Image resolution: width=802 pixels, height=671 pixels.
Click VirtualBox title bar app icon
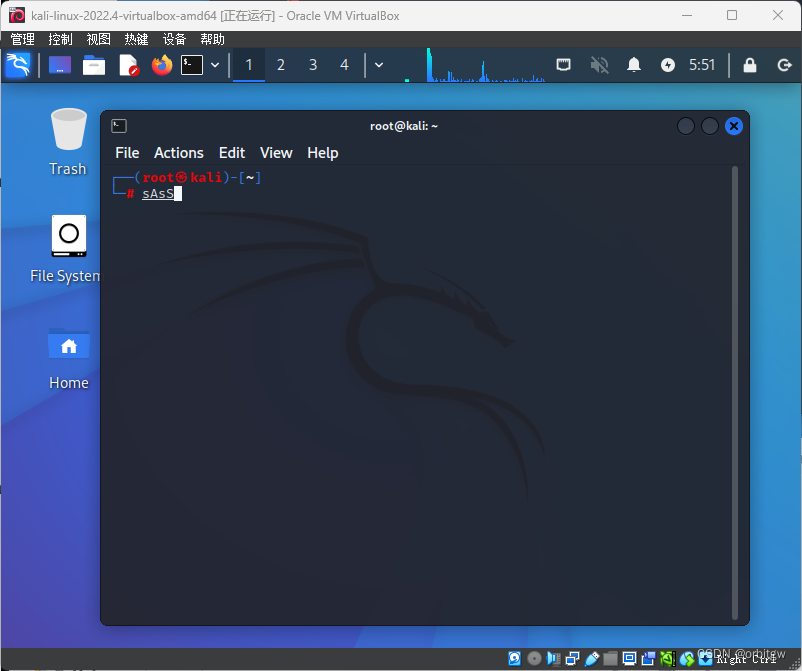click(17, 15)
